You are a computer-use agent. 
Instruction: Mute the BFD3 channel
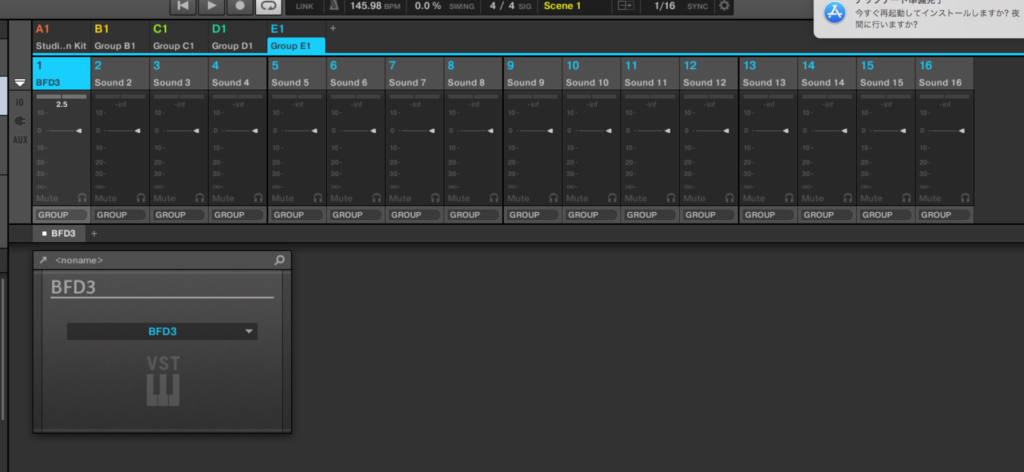pyautogui.click(x=47, y=198)
